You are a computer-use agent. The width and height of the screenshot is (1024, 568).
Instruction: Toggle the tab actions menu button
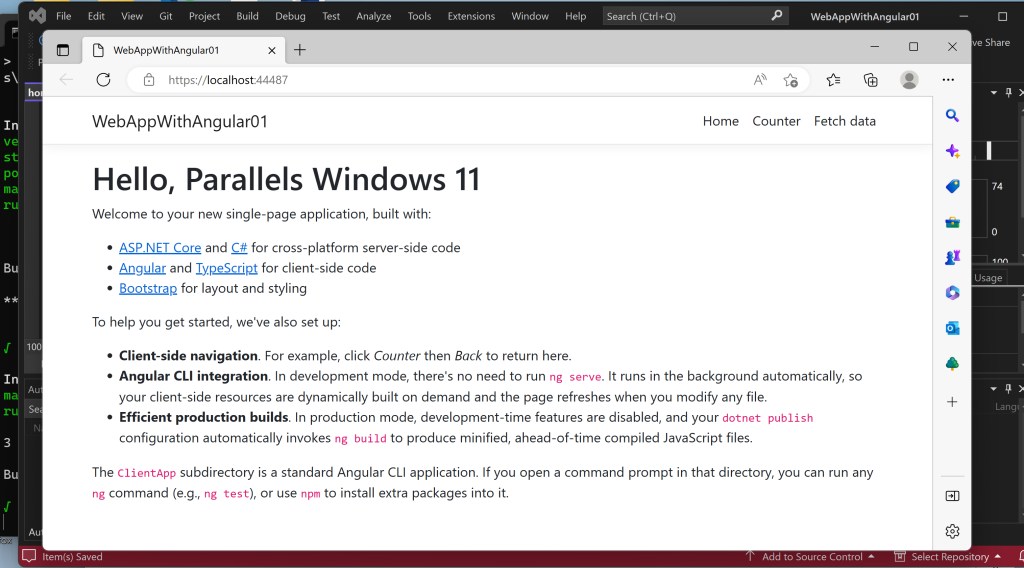tap(63, 50)
